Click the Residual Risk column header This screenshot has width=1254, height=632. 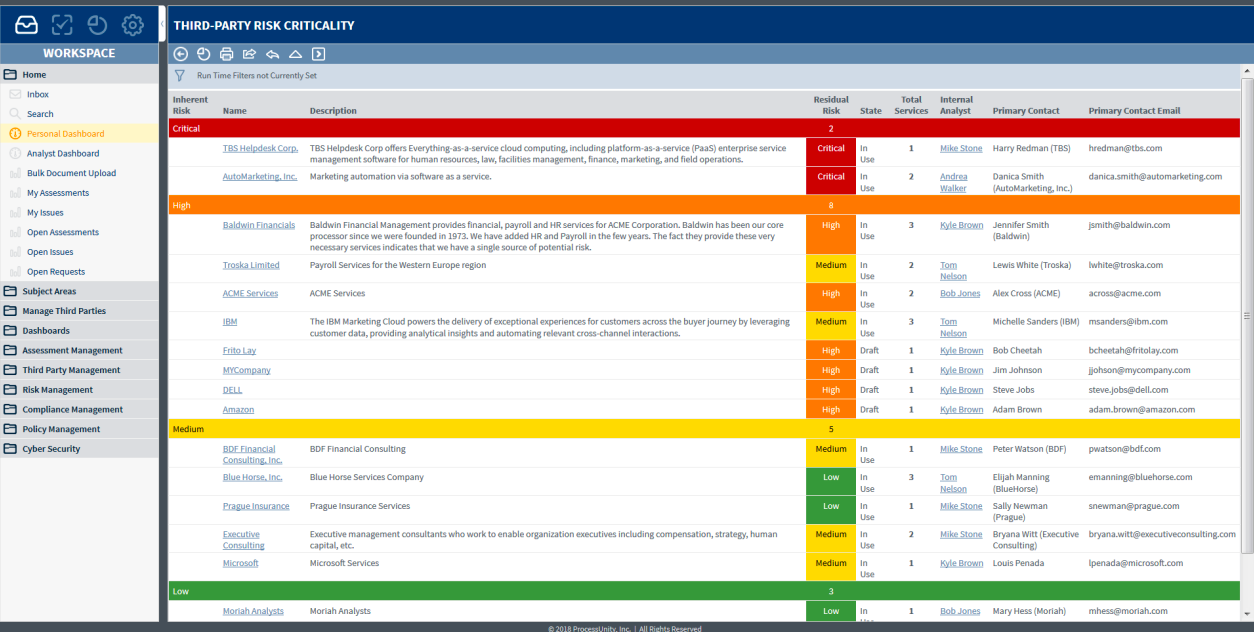tap(830, 105)
